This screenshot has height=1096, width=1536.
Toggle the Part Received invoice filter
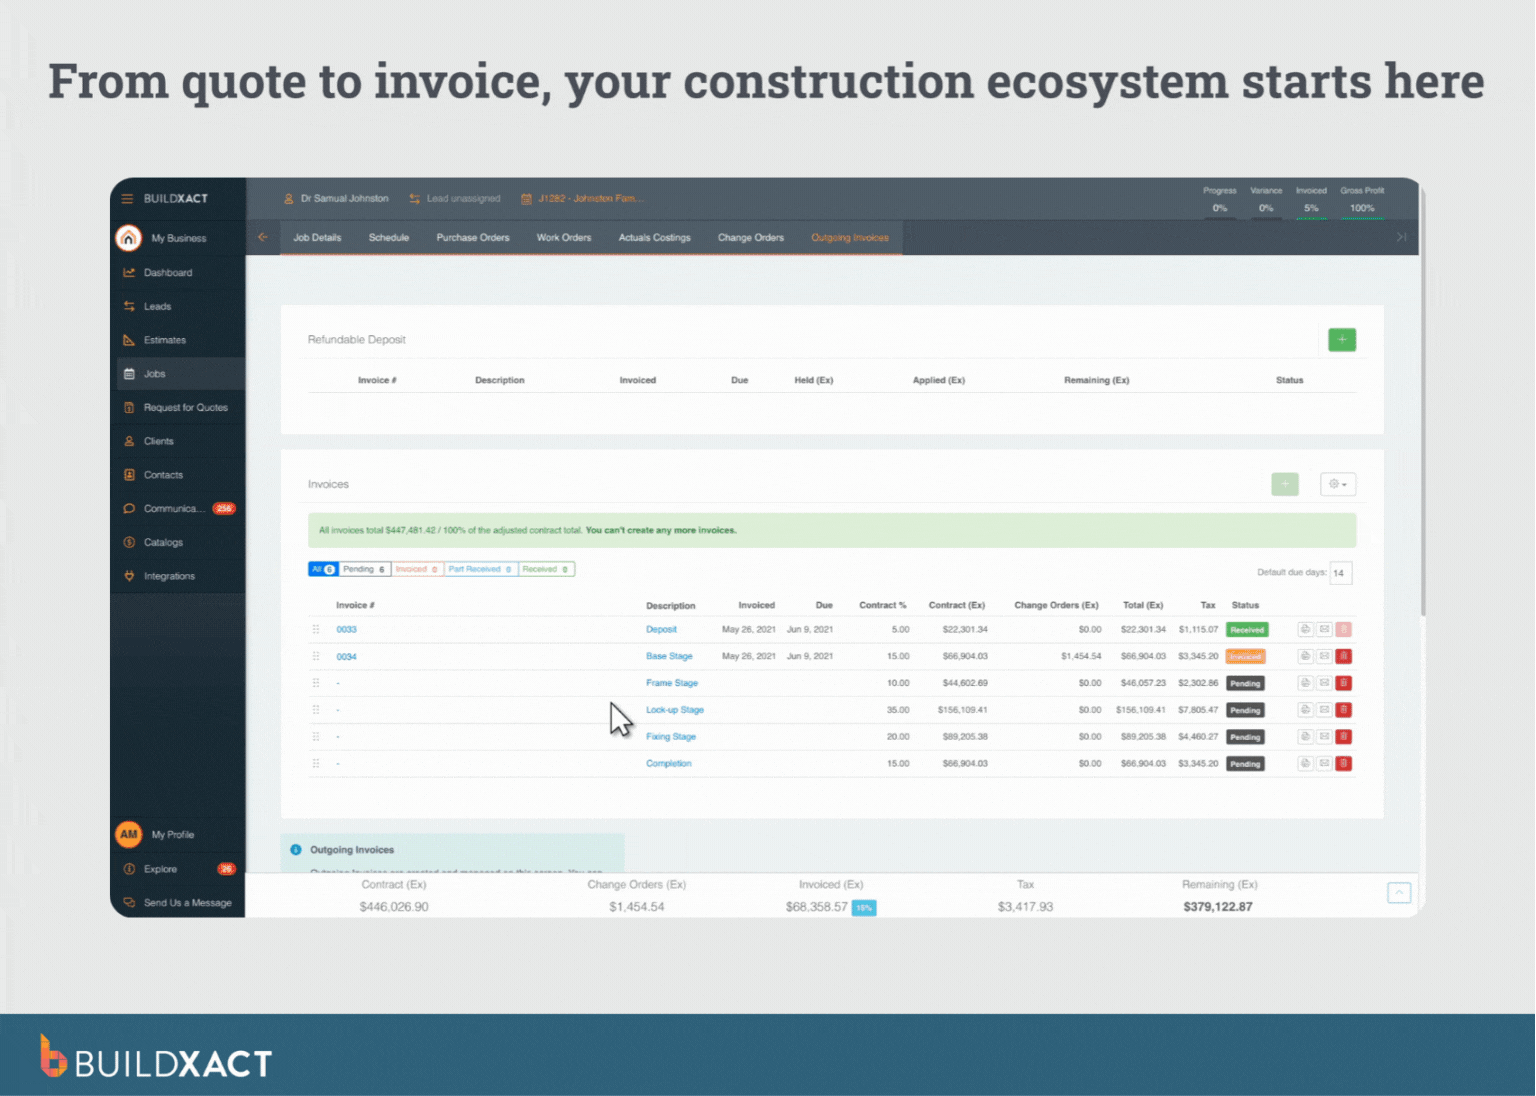click(x=480, y=569)
